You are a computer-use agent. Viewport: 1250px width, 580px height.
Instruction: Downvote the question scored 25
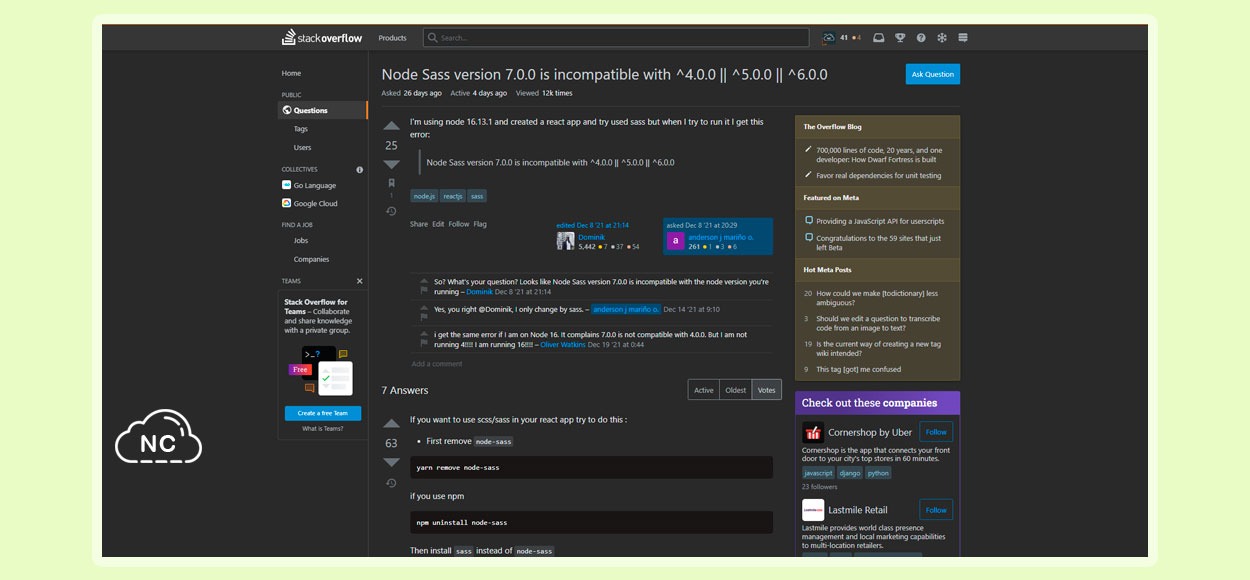pyautogui.click(x=391, y=164)
